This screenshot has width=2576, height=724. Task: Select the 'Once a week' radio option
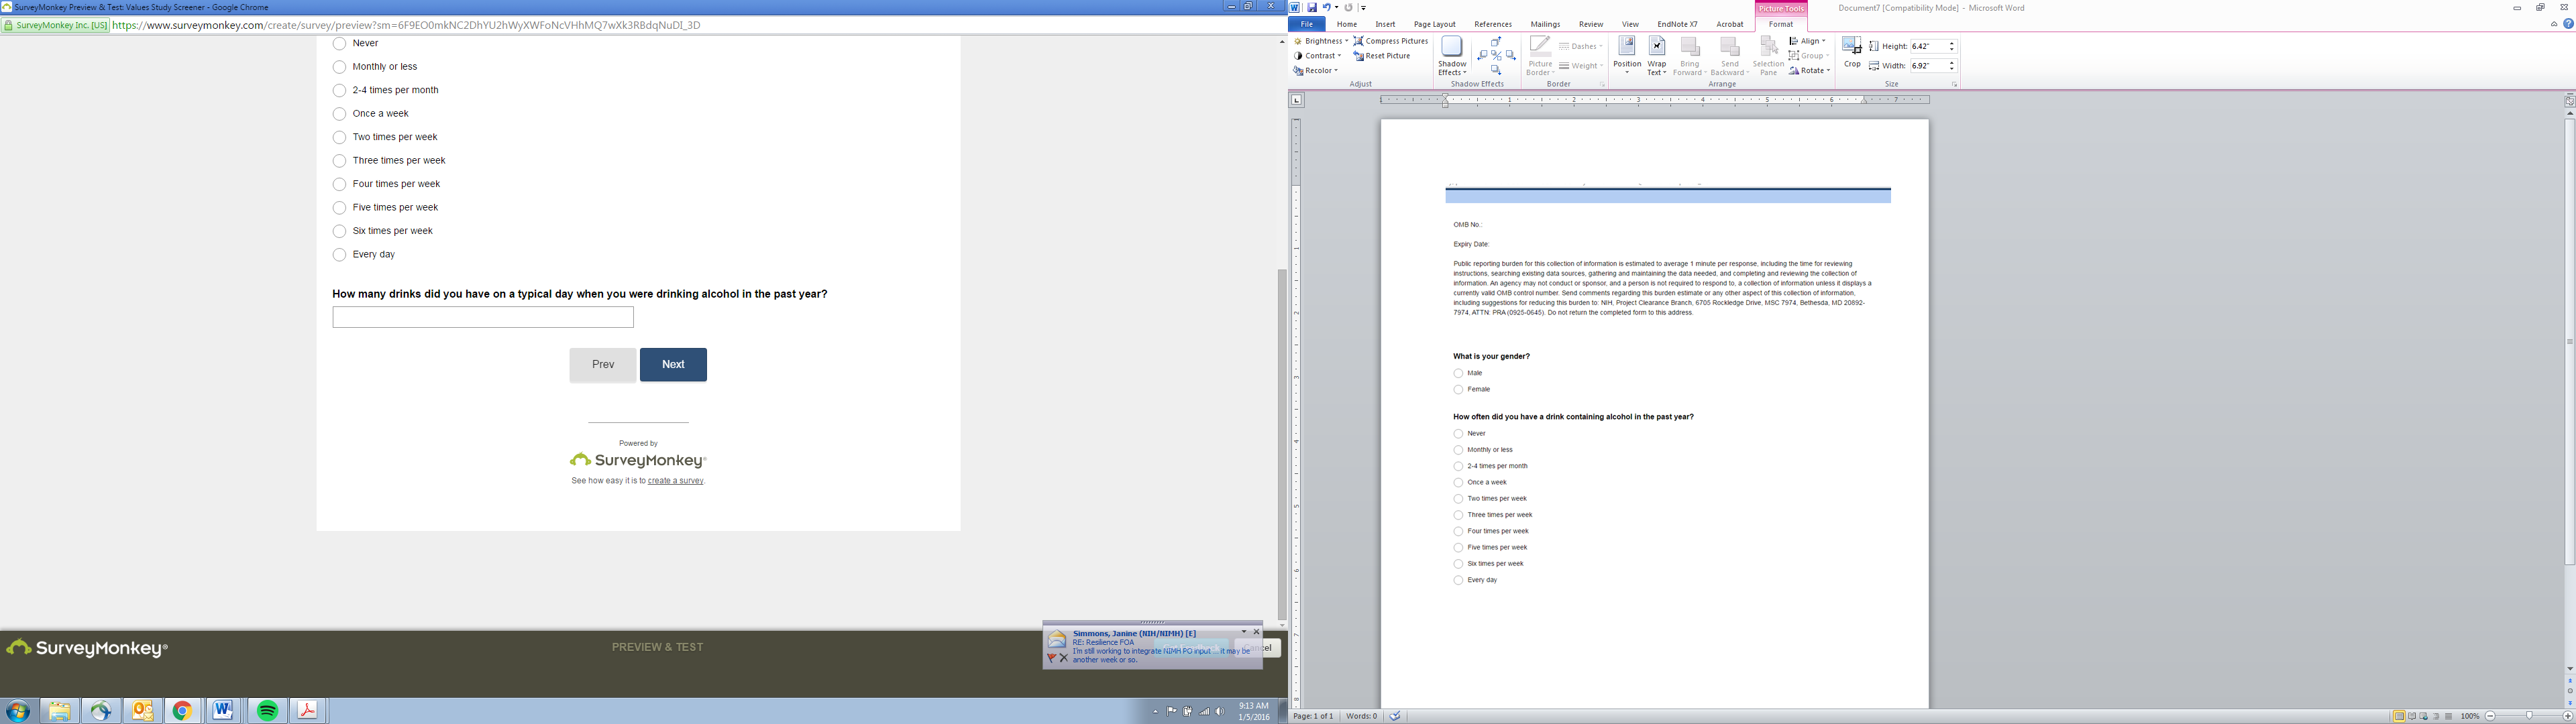(339, 114)
